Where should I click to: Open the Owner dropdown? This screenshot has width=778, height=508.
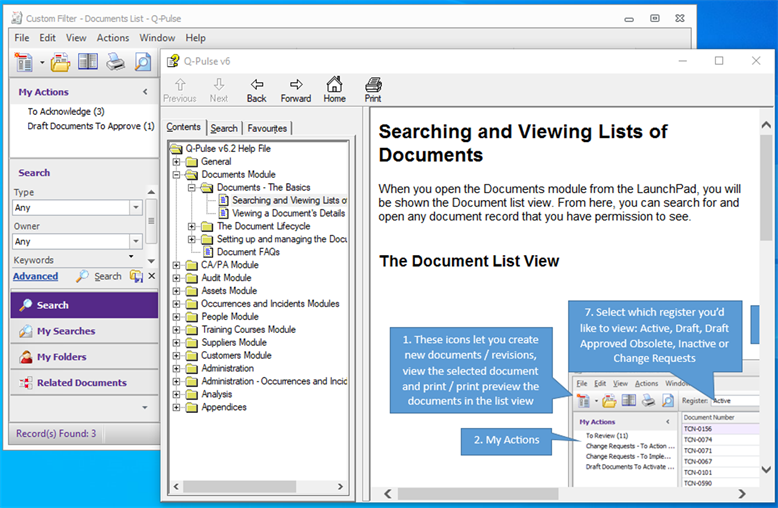coord(136,241)
